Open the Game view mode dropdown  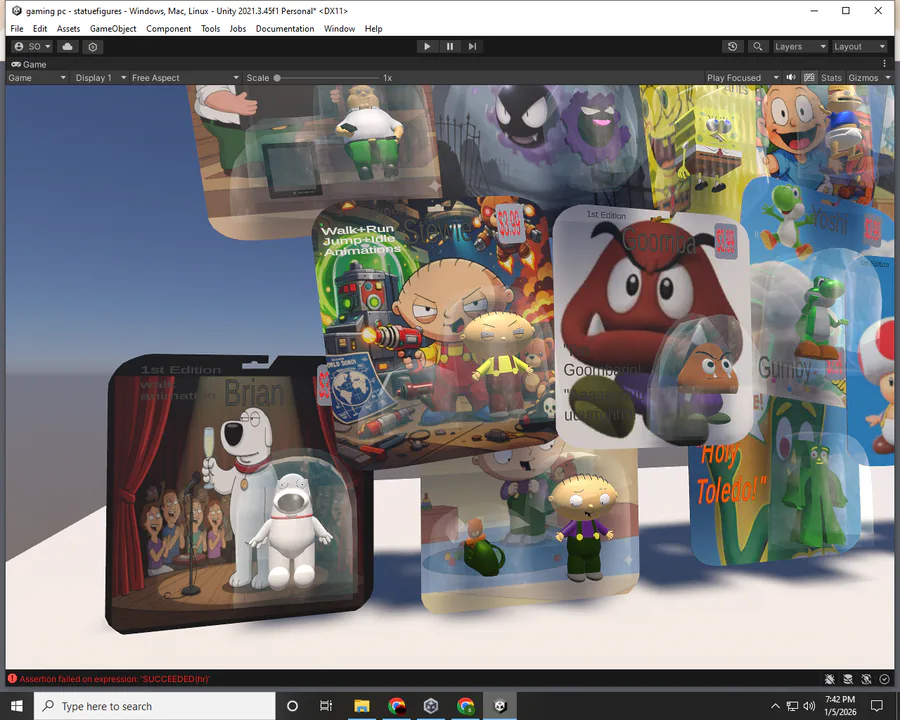tap(37, 78)
